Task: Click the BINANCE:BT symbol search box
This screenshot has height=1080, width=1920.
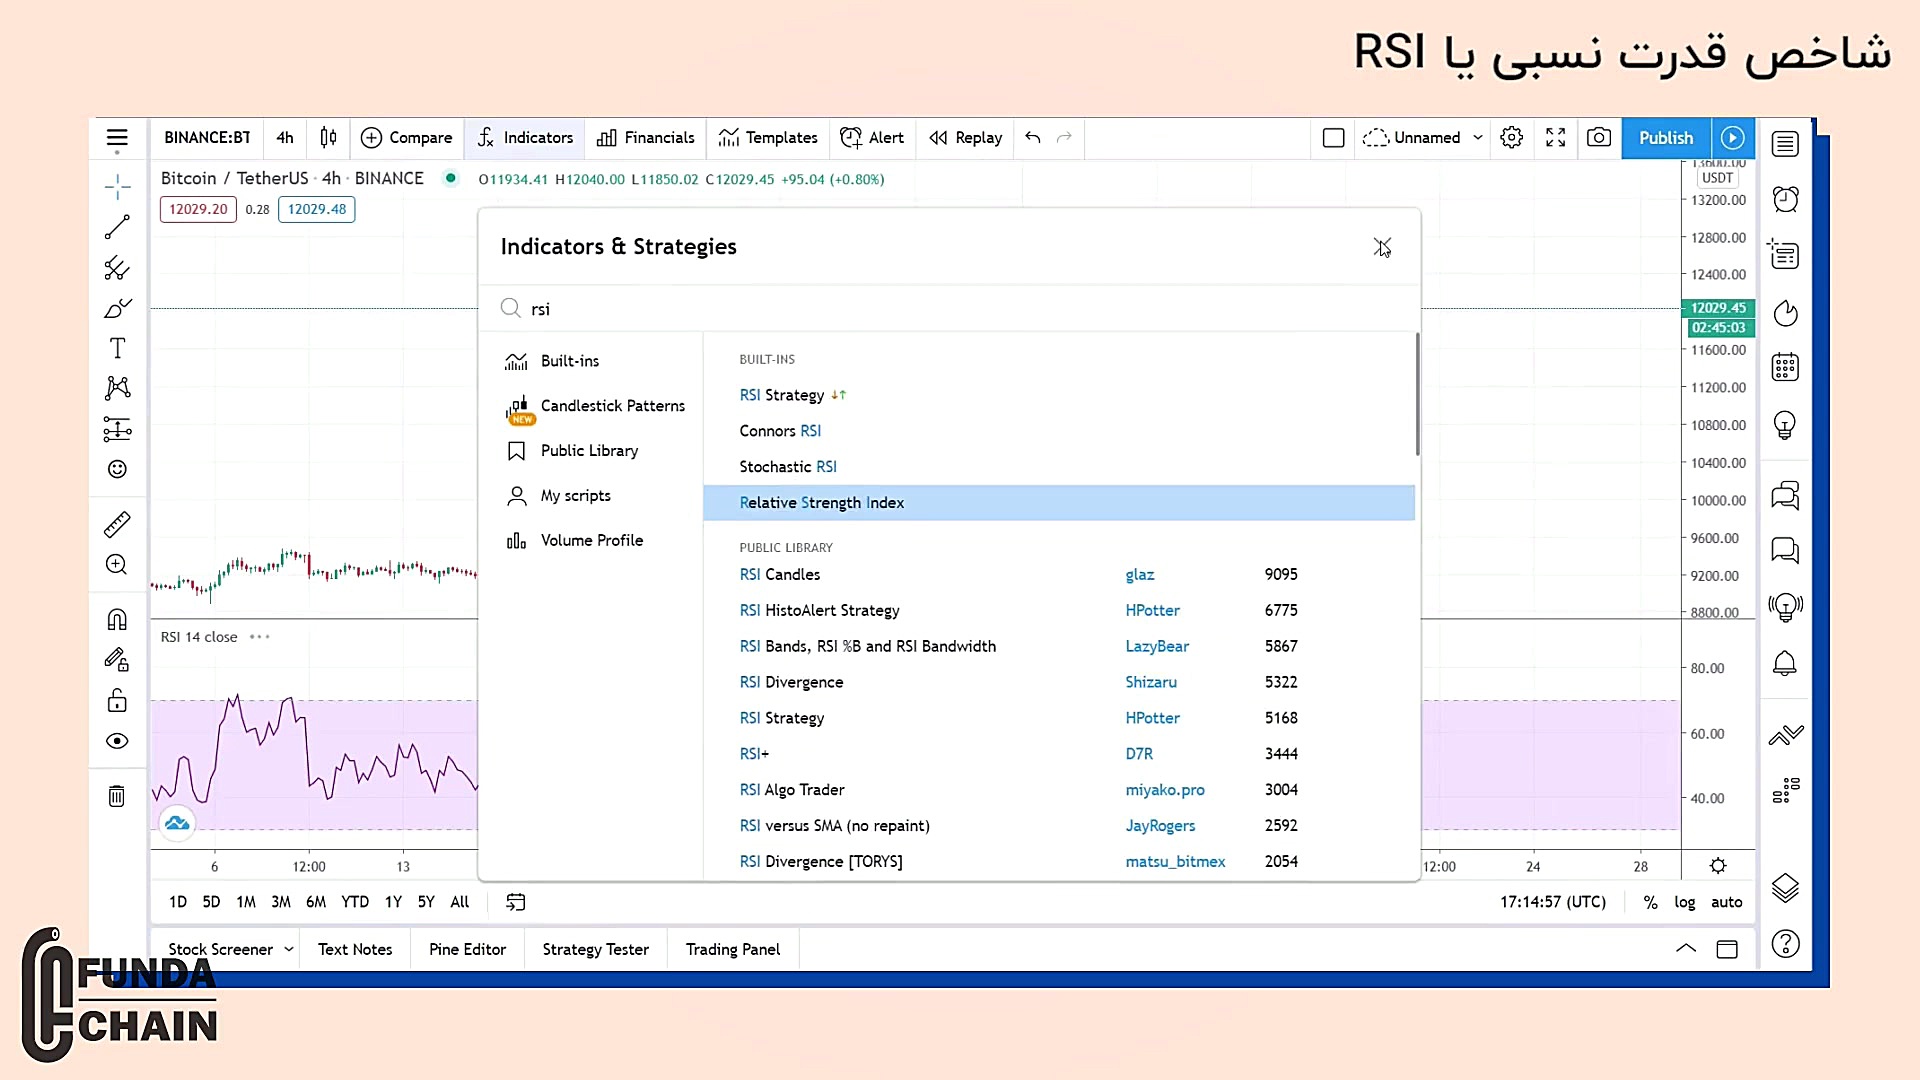Action: [x=207, y=138]
